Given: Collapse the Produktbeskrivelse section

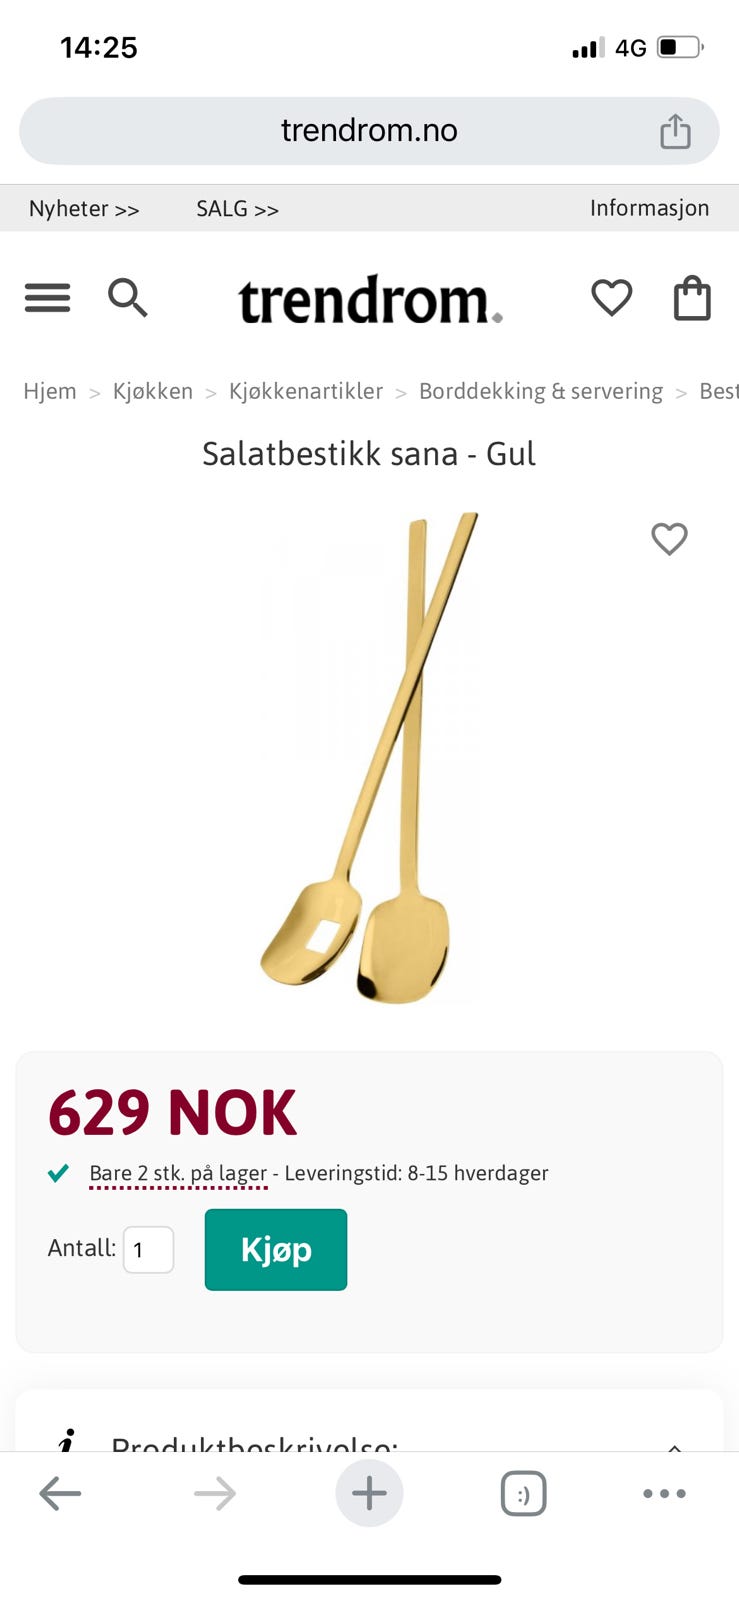Looking at the screenshot, I should (x=675, y=1447).
